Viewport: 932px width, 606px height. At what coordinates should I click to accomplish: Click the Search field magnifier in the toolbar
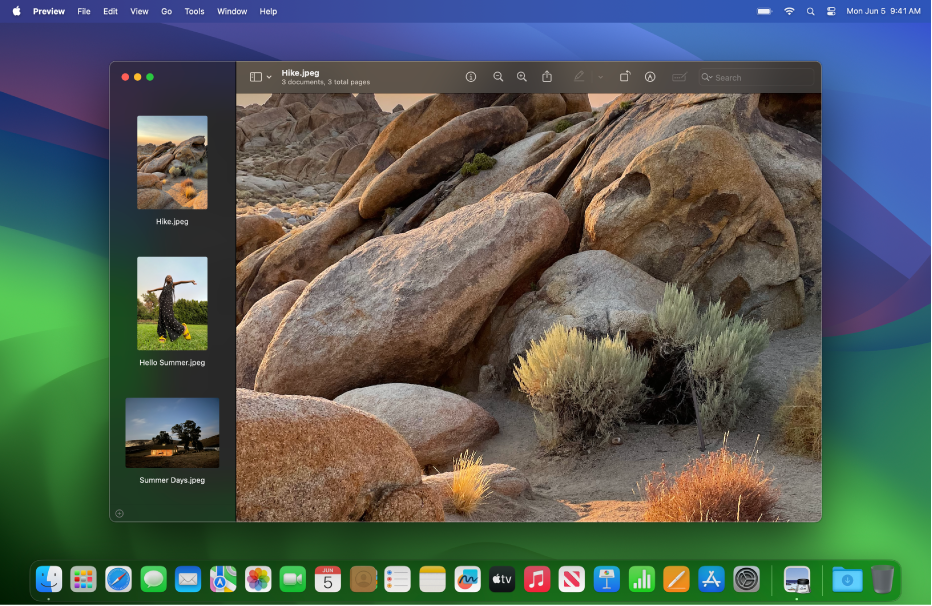tap(703, 76)
